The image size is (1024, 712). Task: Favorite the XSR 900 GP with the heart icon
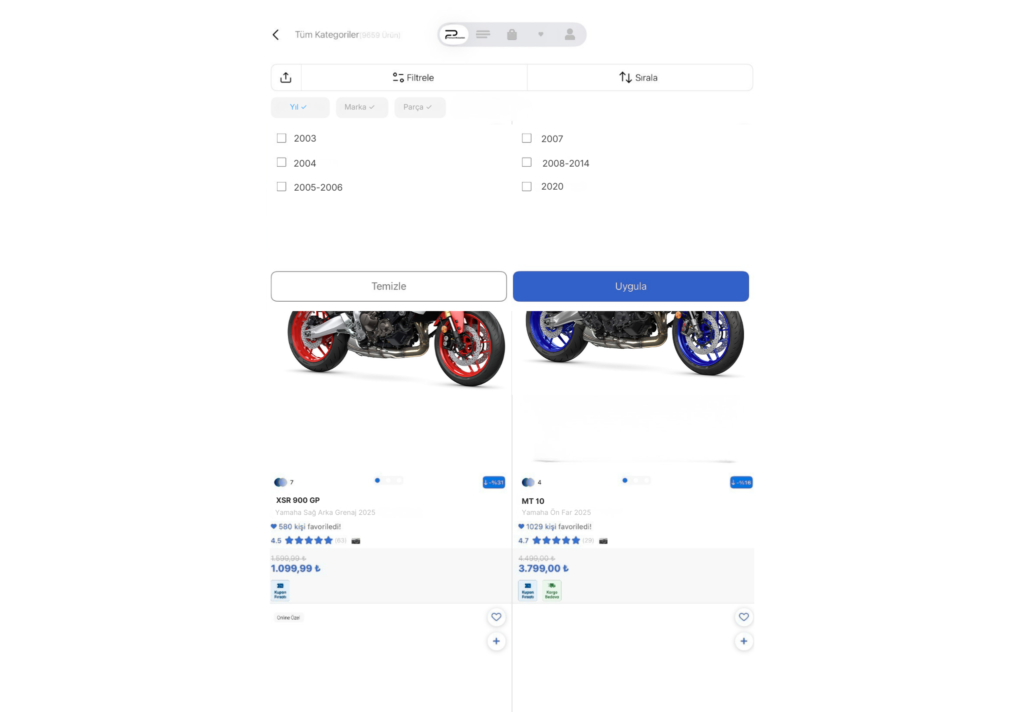click(496, 617)
